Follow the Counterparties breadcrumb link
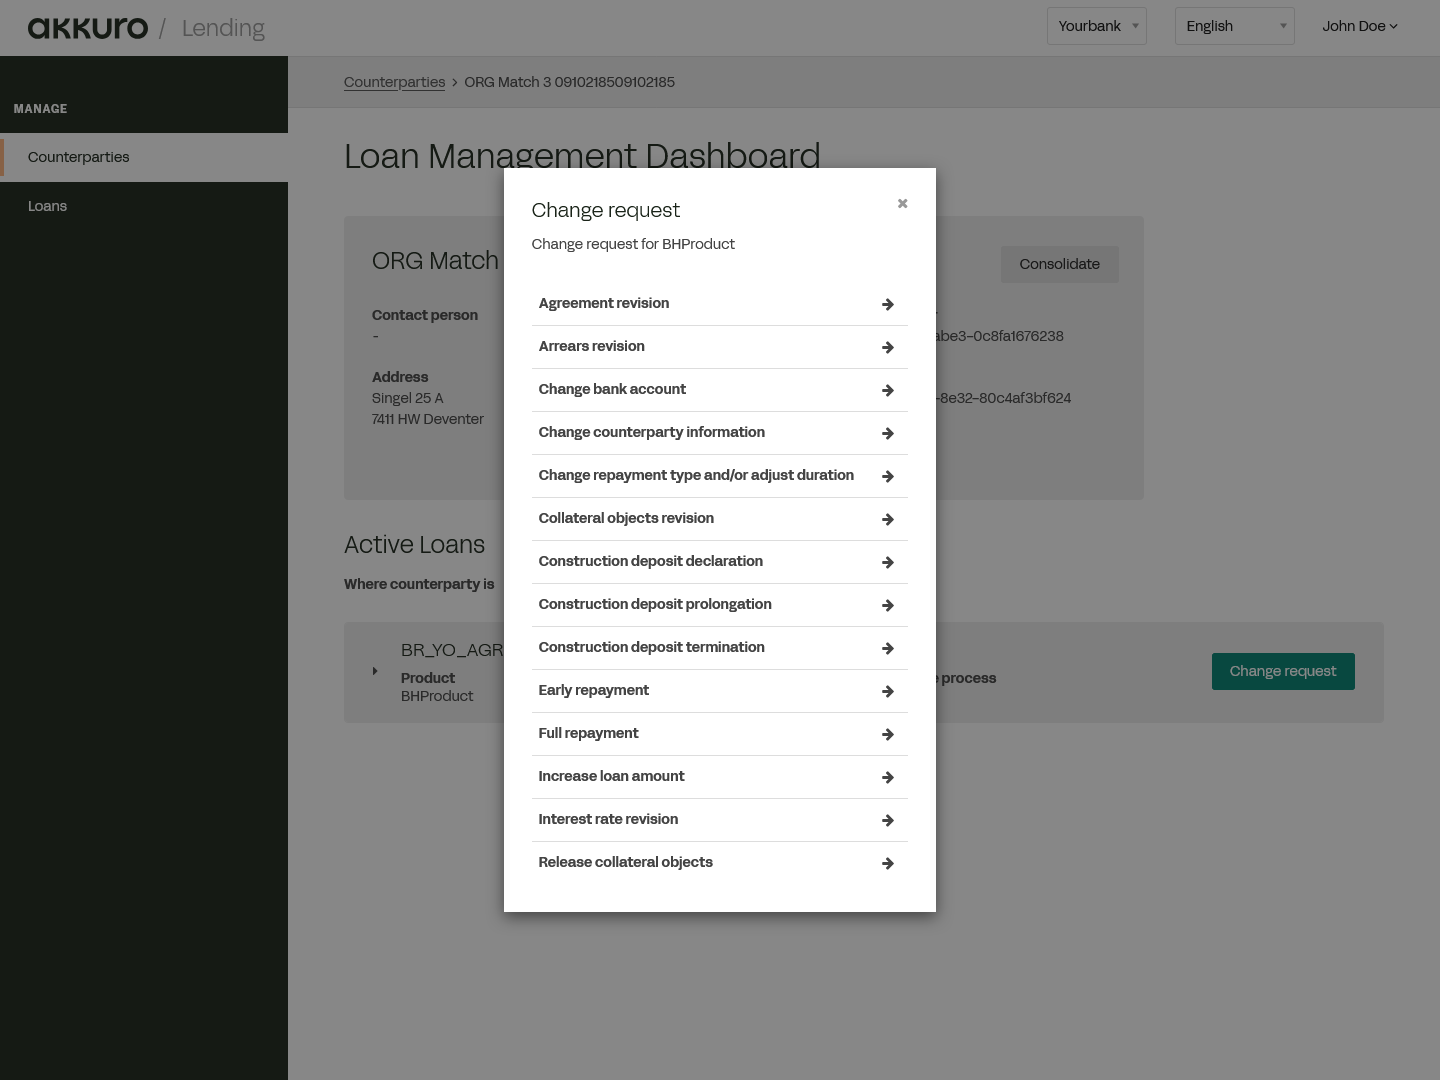1440x1080 pixels. click(x=394, y=82)
